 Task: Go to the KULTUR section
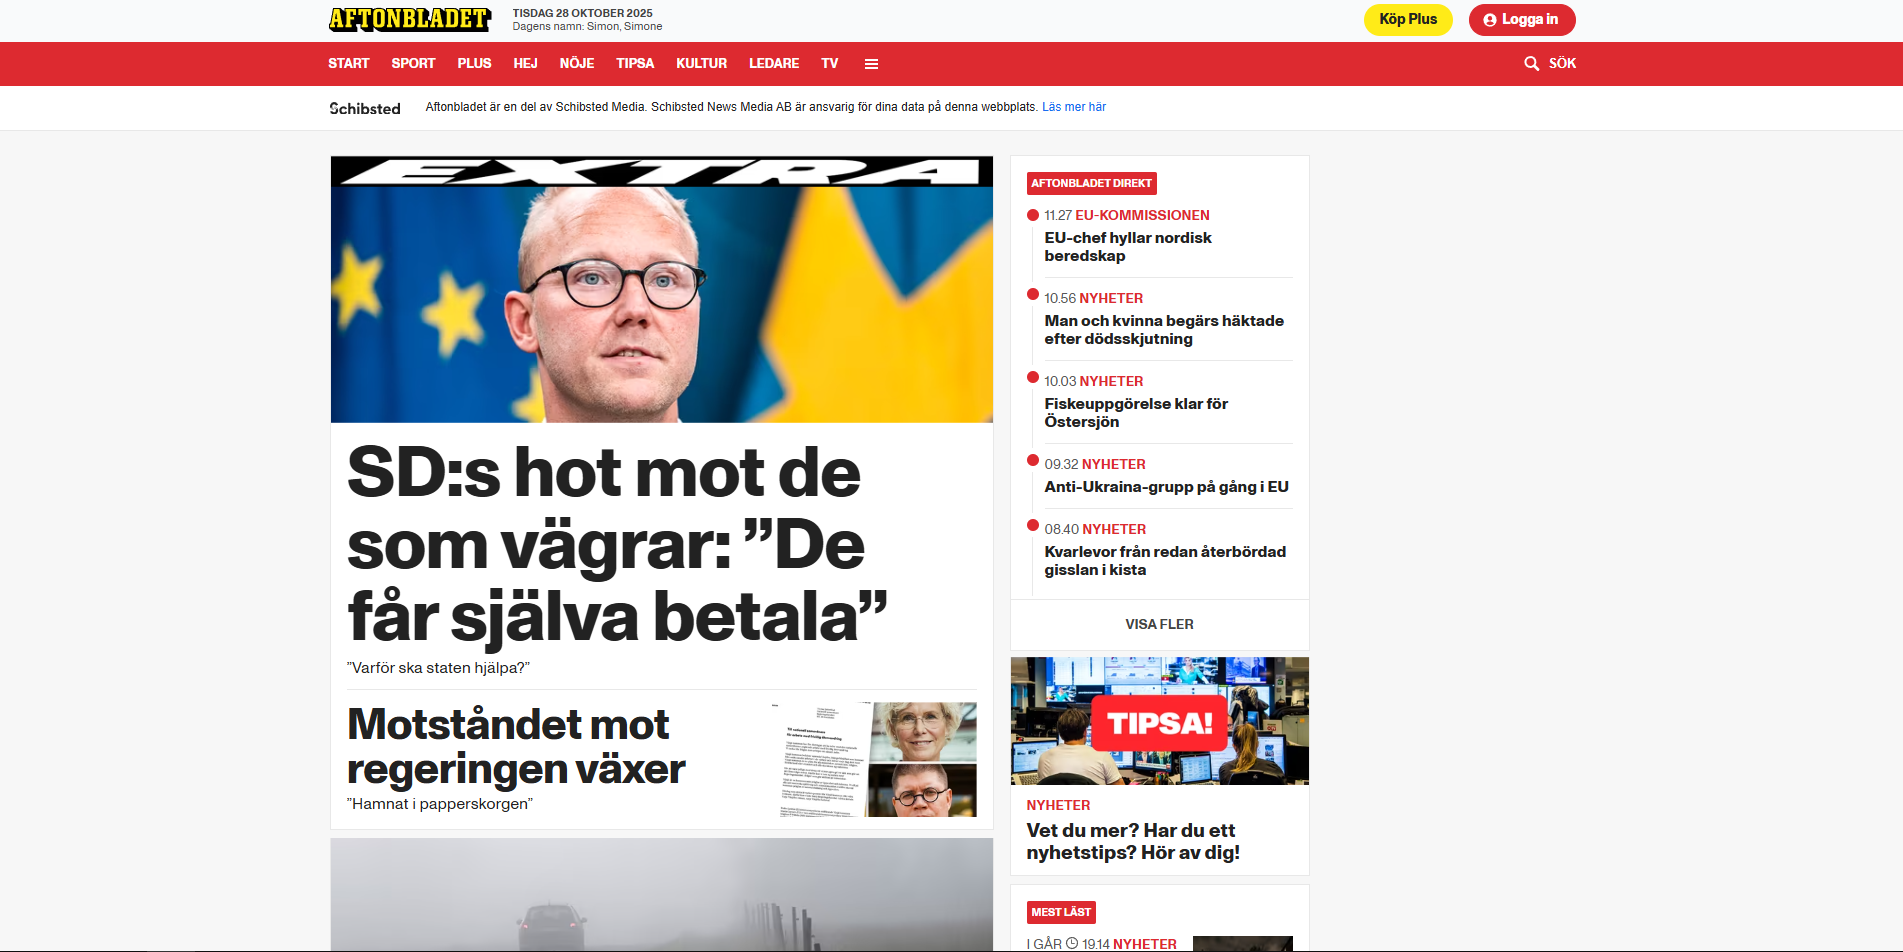click(701, 63)
